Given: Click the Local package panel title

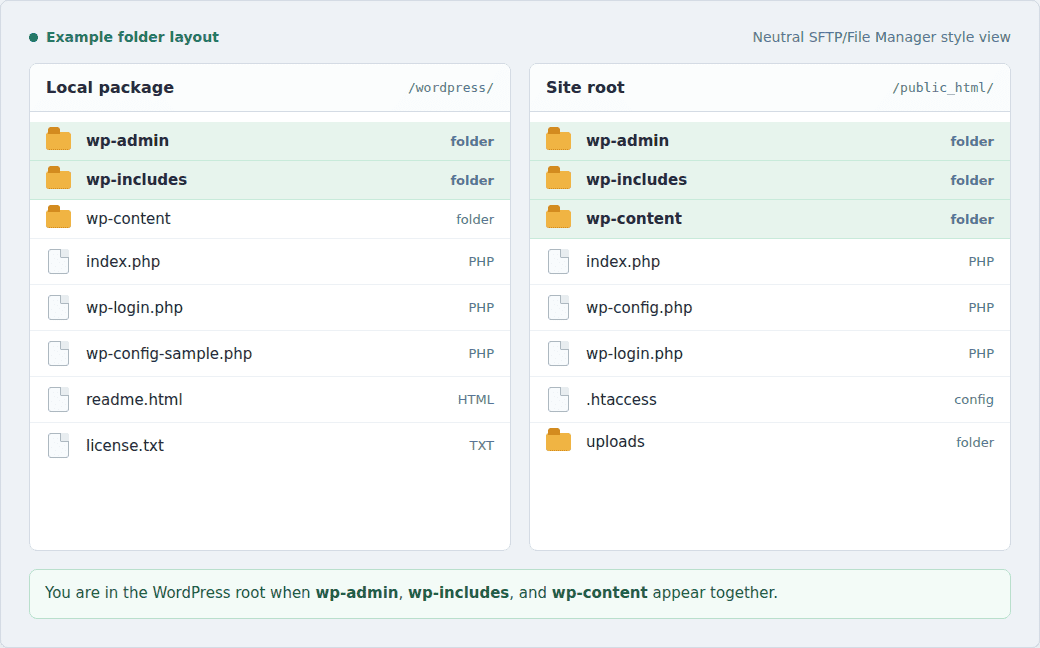Looking at the screenshot, I should 110,88.
